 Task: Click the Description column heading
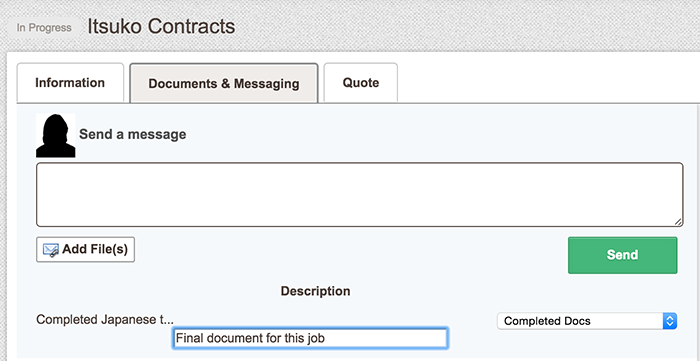[315, 291]
